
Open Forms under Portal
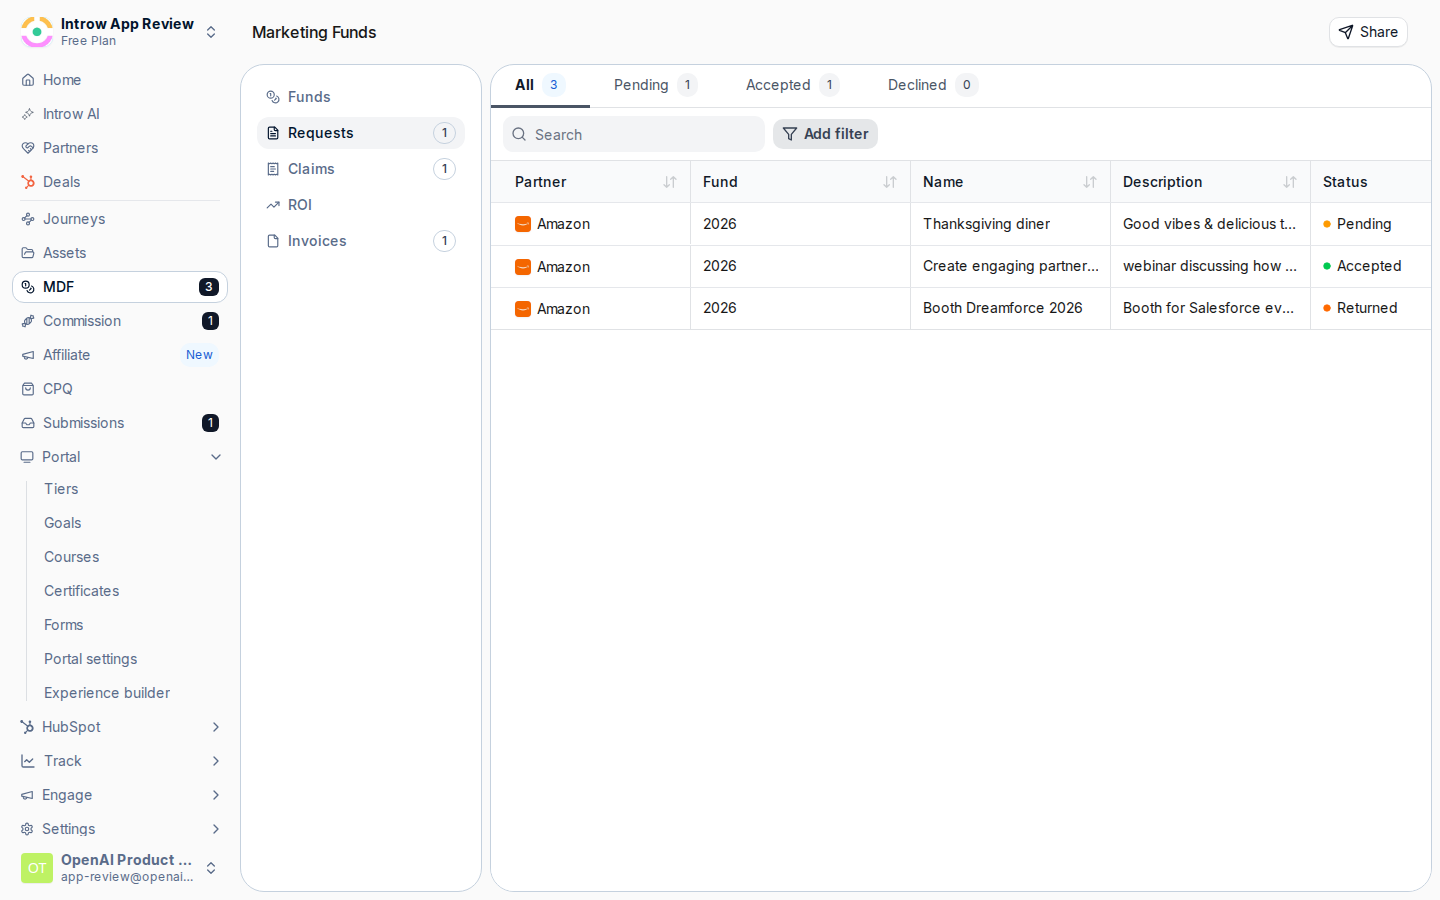[x=64, y=625]
